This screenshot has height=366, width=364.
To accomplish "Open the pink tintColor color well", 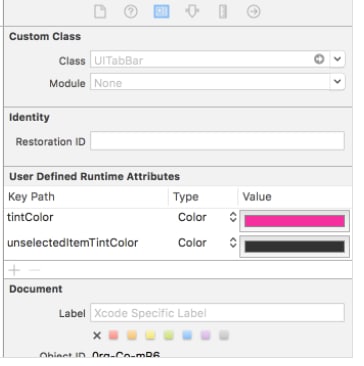I will point(294,221).
